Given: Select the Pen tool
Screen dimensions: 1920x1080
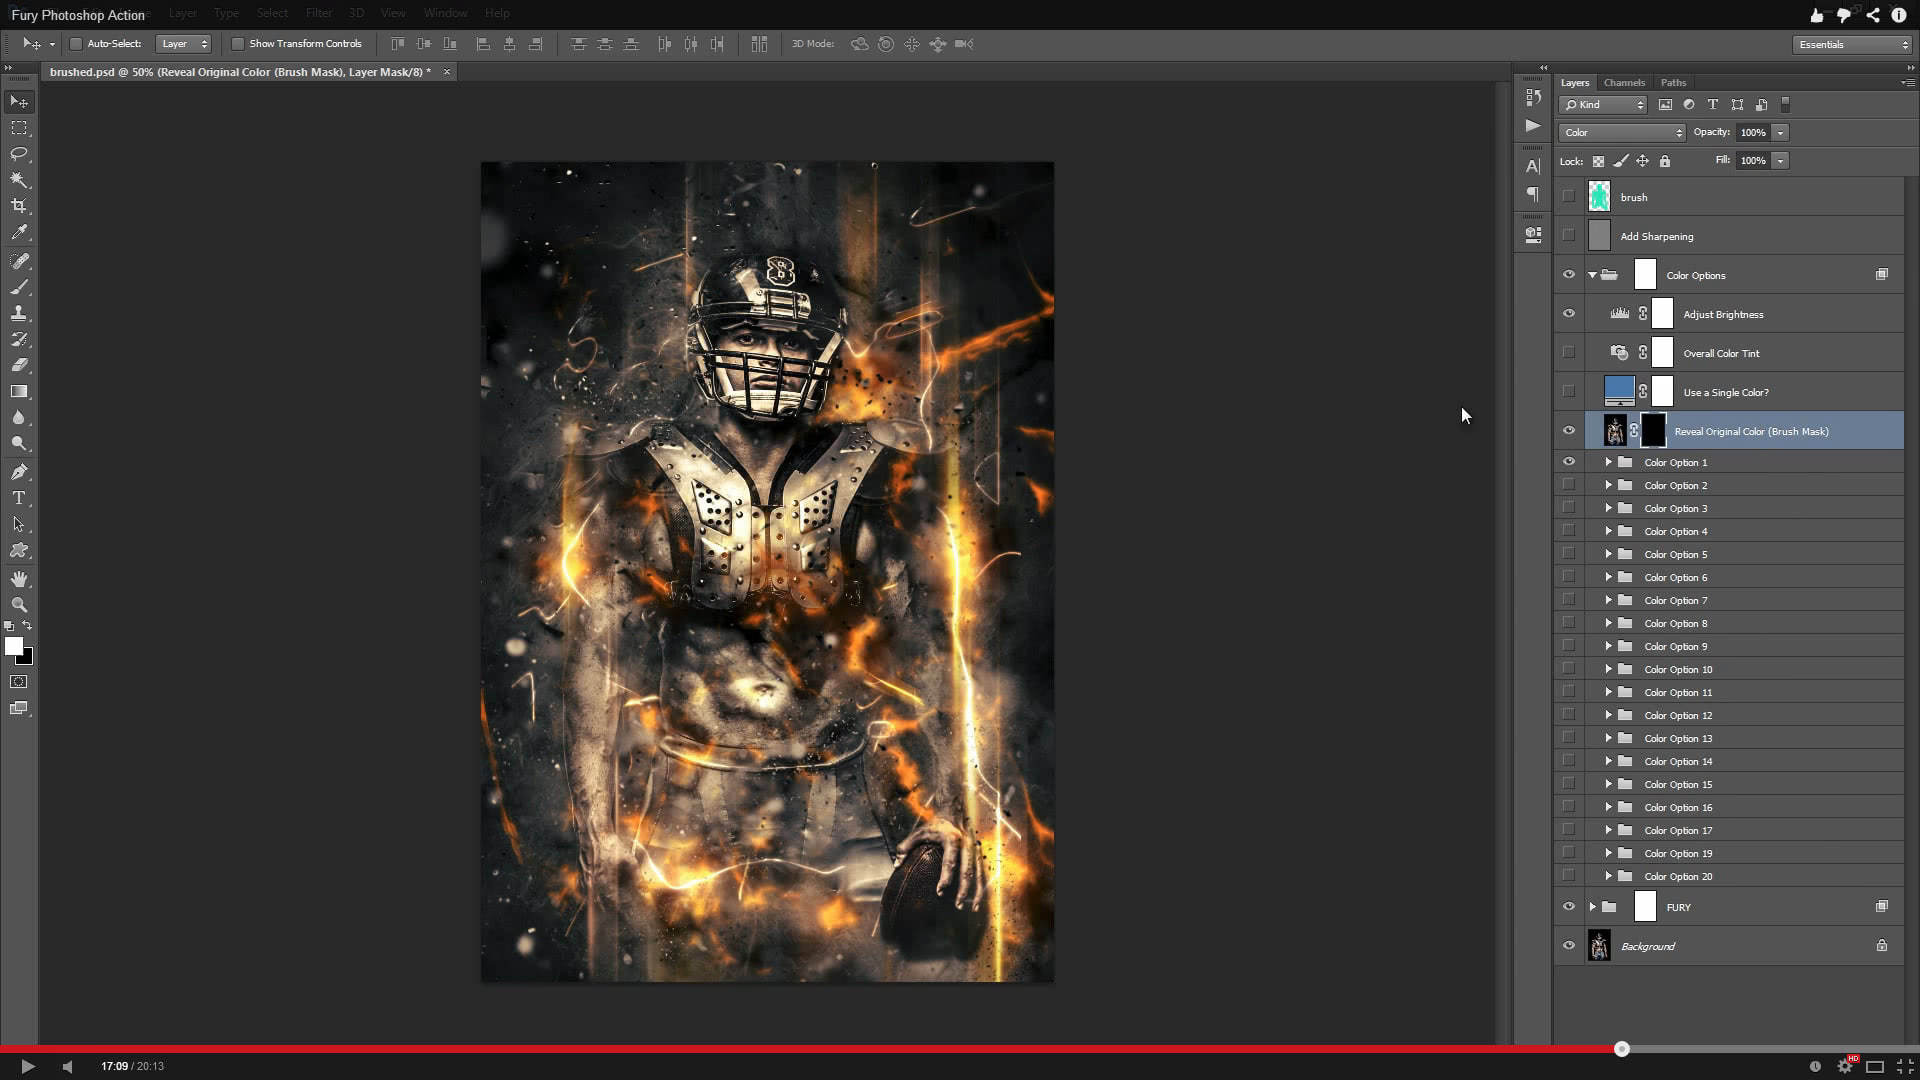Looking at the screenshot, I should 19,472.
